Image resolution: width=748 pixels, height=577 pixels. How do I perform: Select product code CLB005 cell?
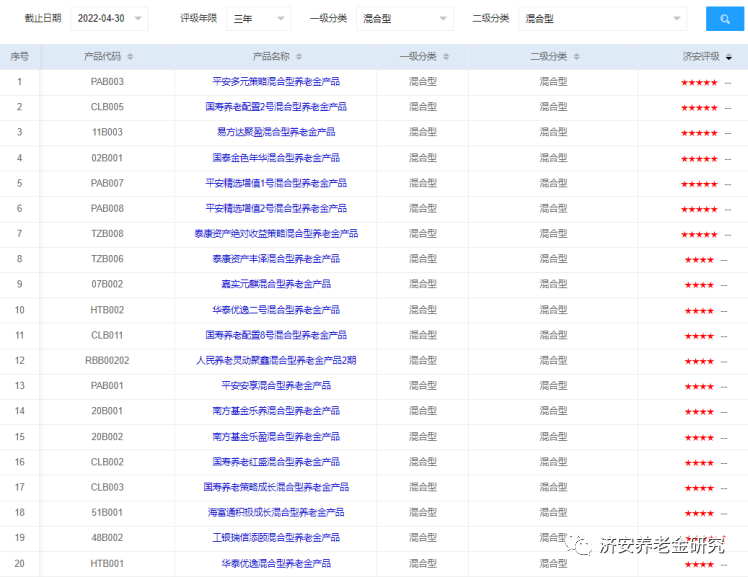coord(107,107)
